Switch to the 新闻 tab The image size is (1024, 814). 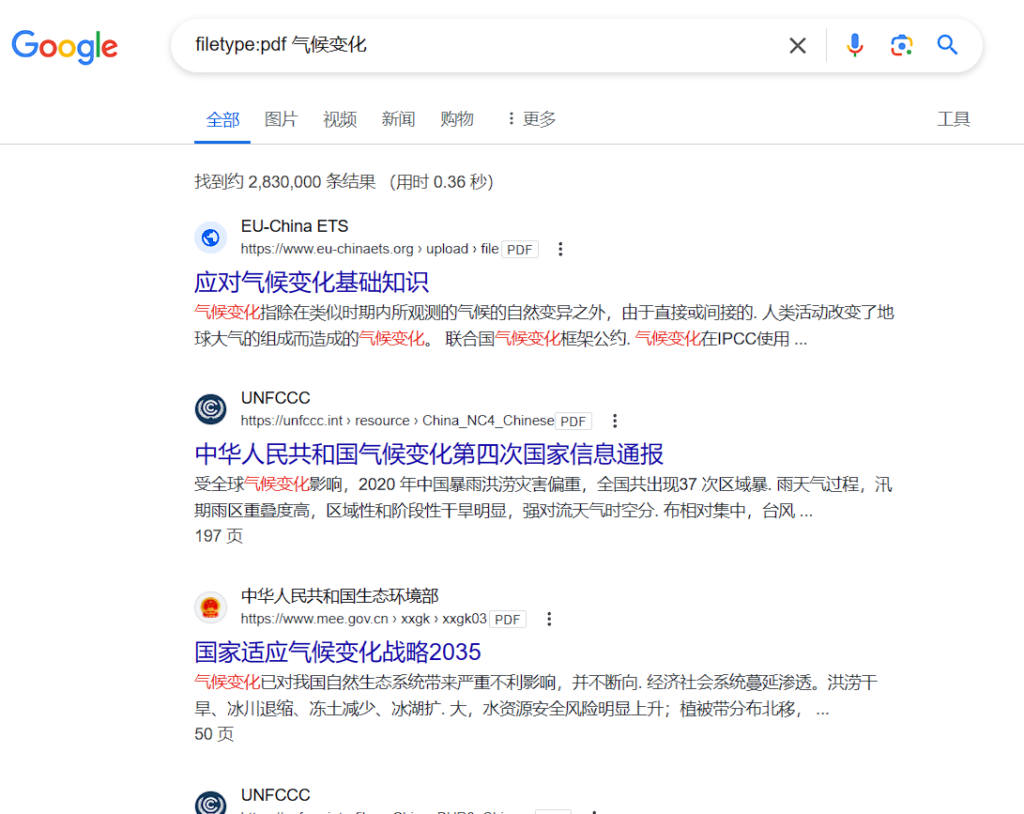(398, 119)
